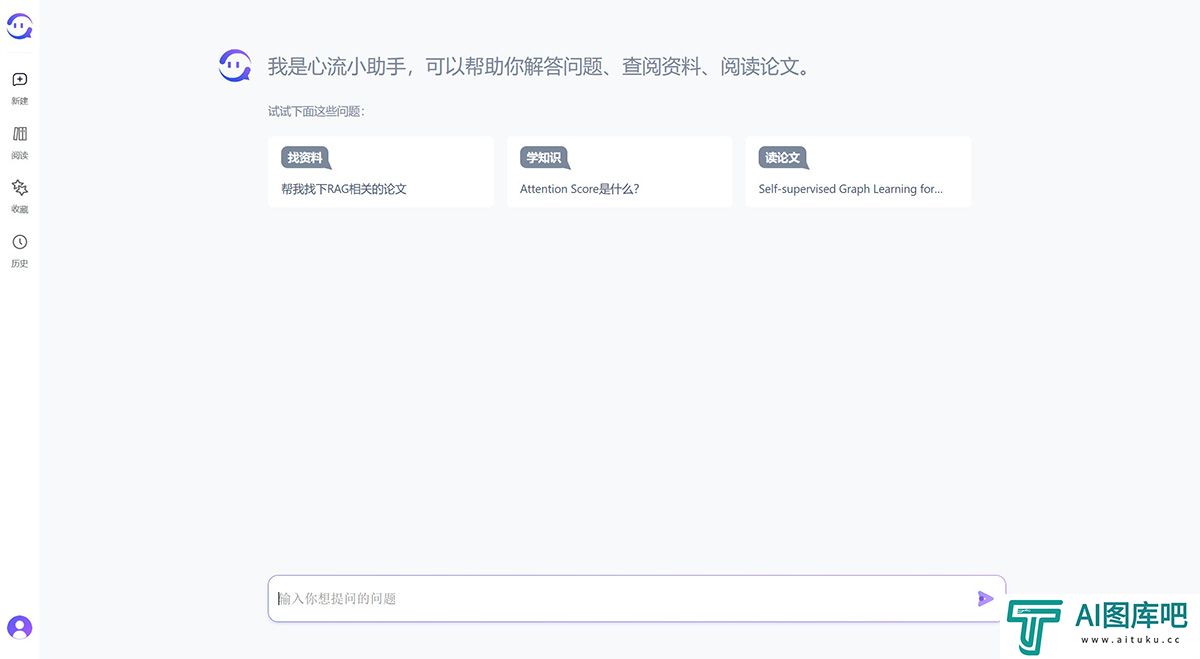Click the 读论文 tag label
Image resolution: width=1200 pixels, height=659 pixels.
pos(782,158)
